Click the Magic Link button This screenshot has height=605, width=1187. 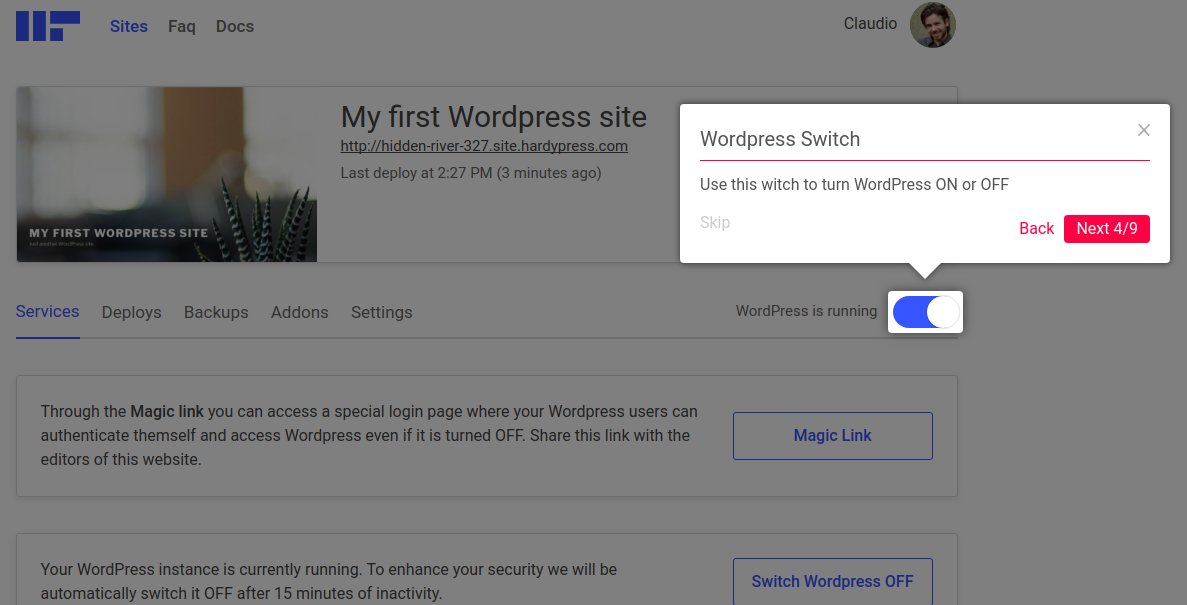832,436
